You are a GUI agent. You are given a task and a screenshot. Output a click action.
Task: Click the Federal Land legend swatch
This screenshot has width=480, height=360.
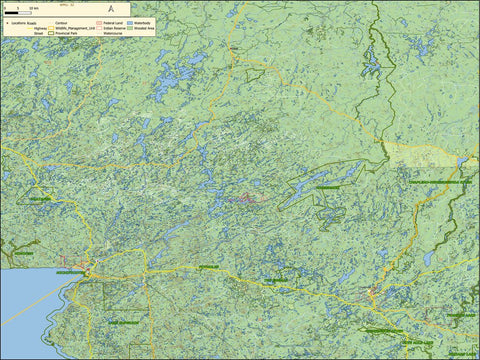99,23
